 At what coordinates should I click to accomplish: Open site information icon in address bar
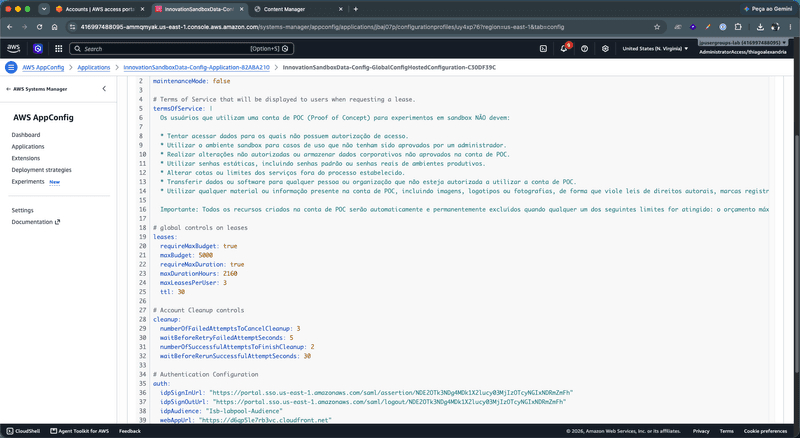(x=72, y=27)
